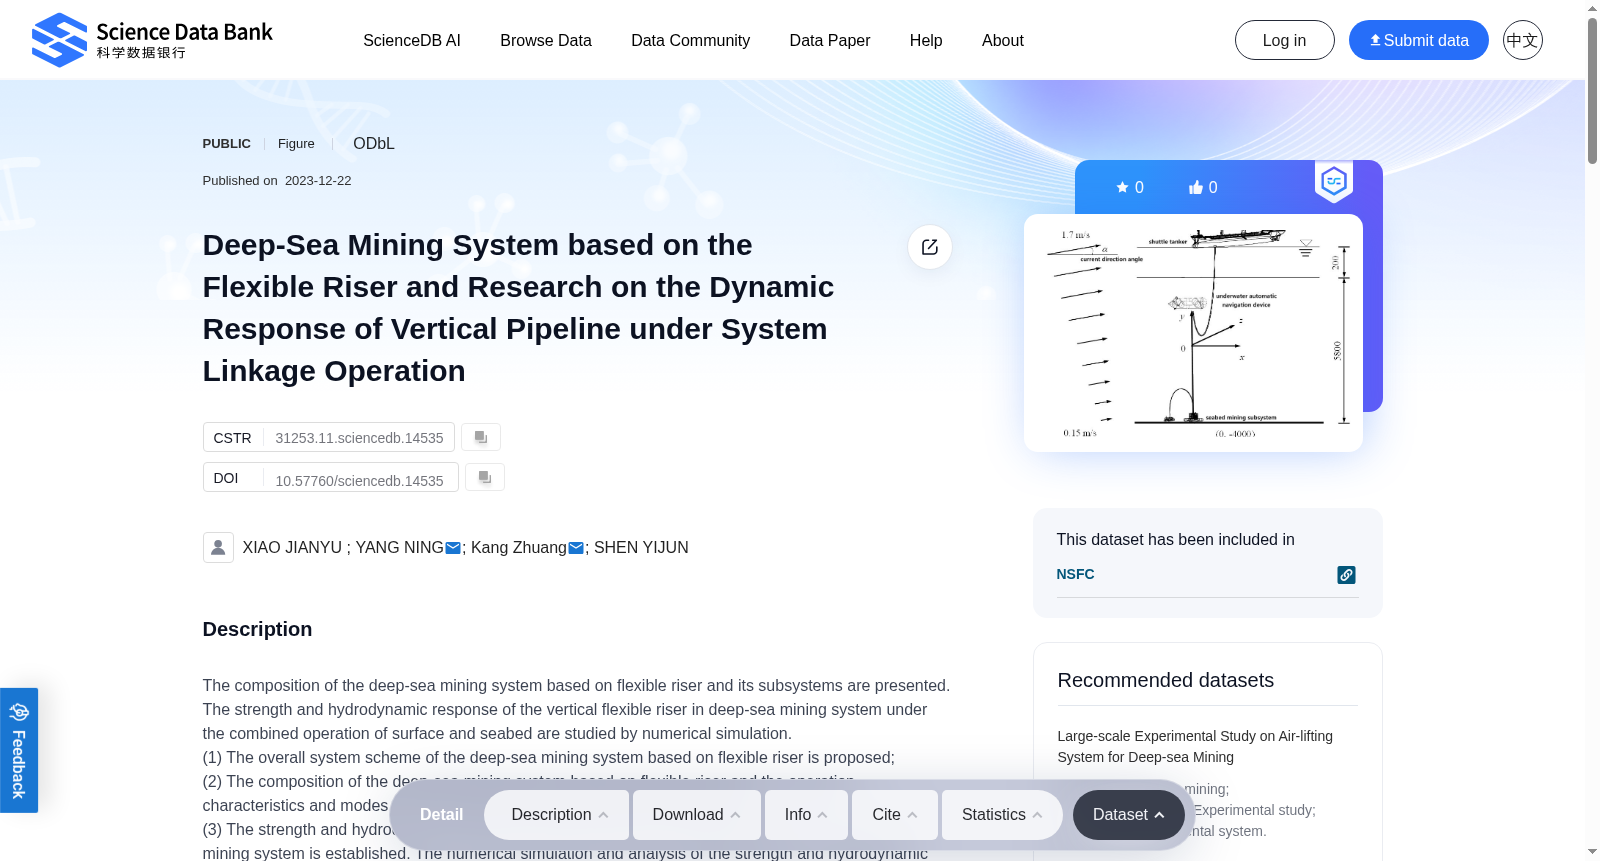Open the Data Community menu
Screen dimensions: 1600x861
click(x=690, y=40)
